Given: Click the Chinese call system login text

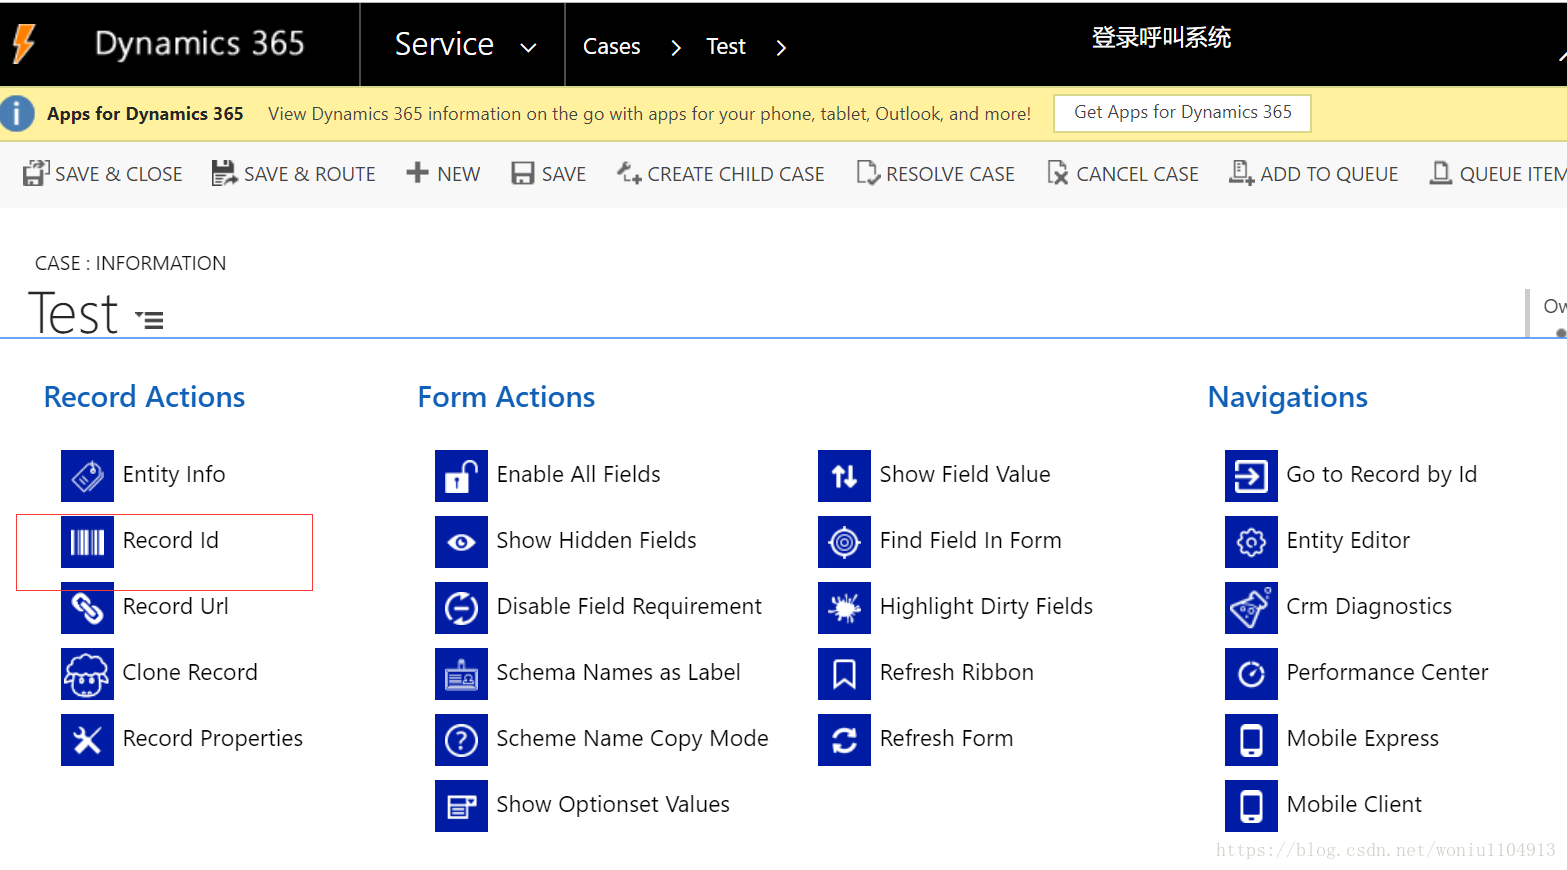Looking at the screenshot, I should coord(1161,38).
